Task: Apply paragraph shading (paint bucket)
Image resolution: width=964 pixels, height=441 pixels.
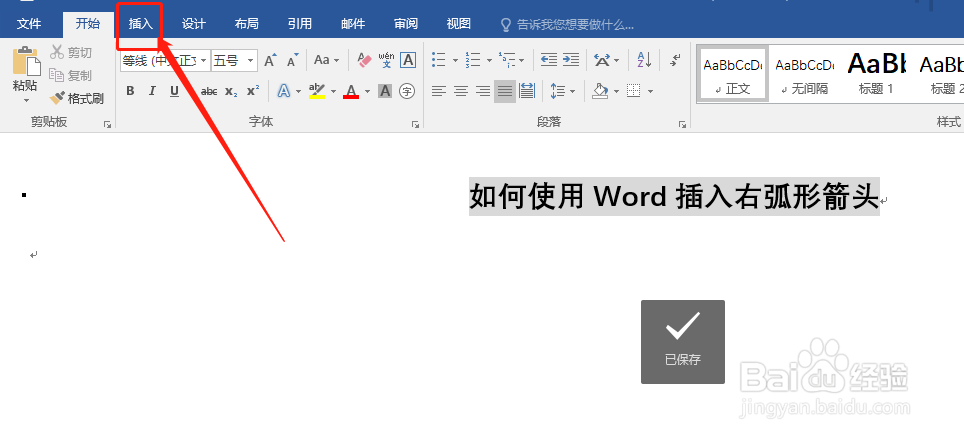Action: [x=600, y=91]
